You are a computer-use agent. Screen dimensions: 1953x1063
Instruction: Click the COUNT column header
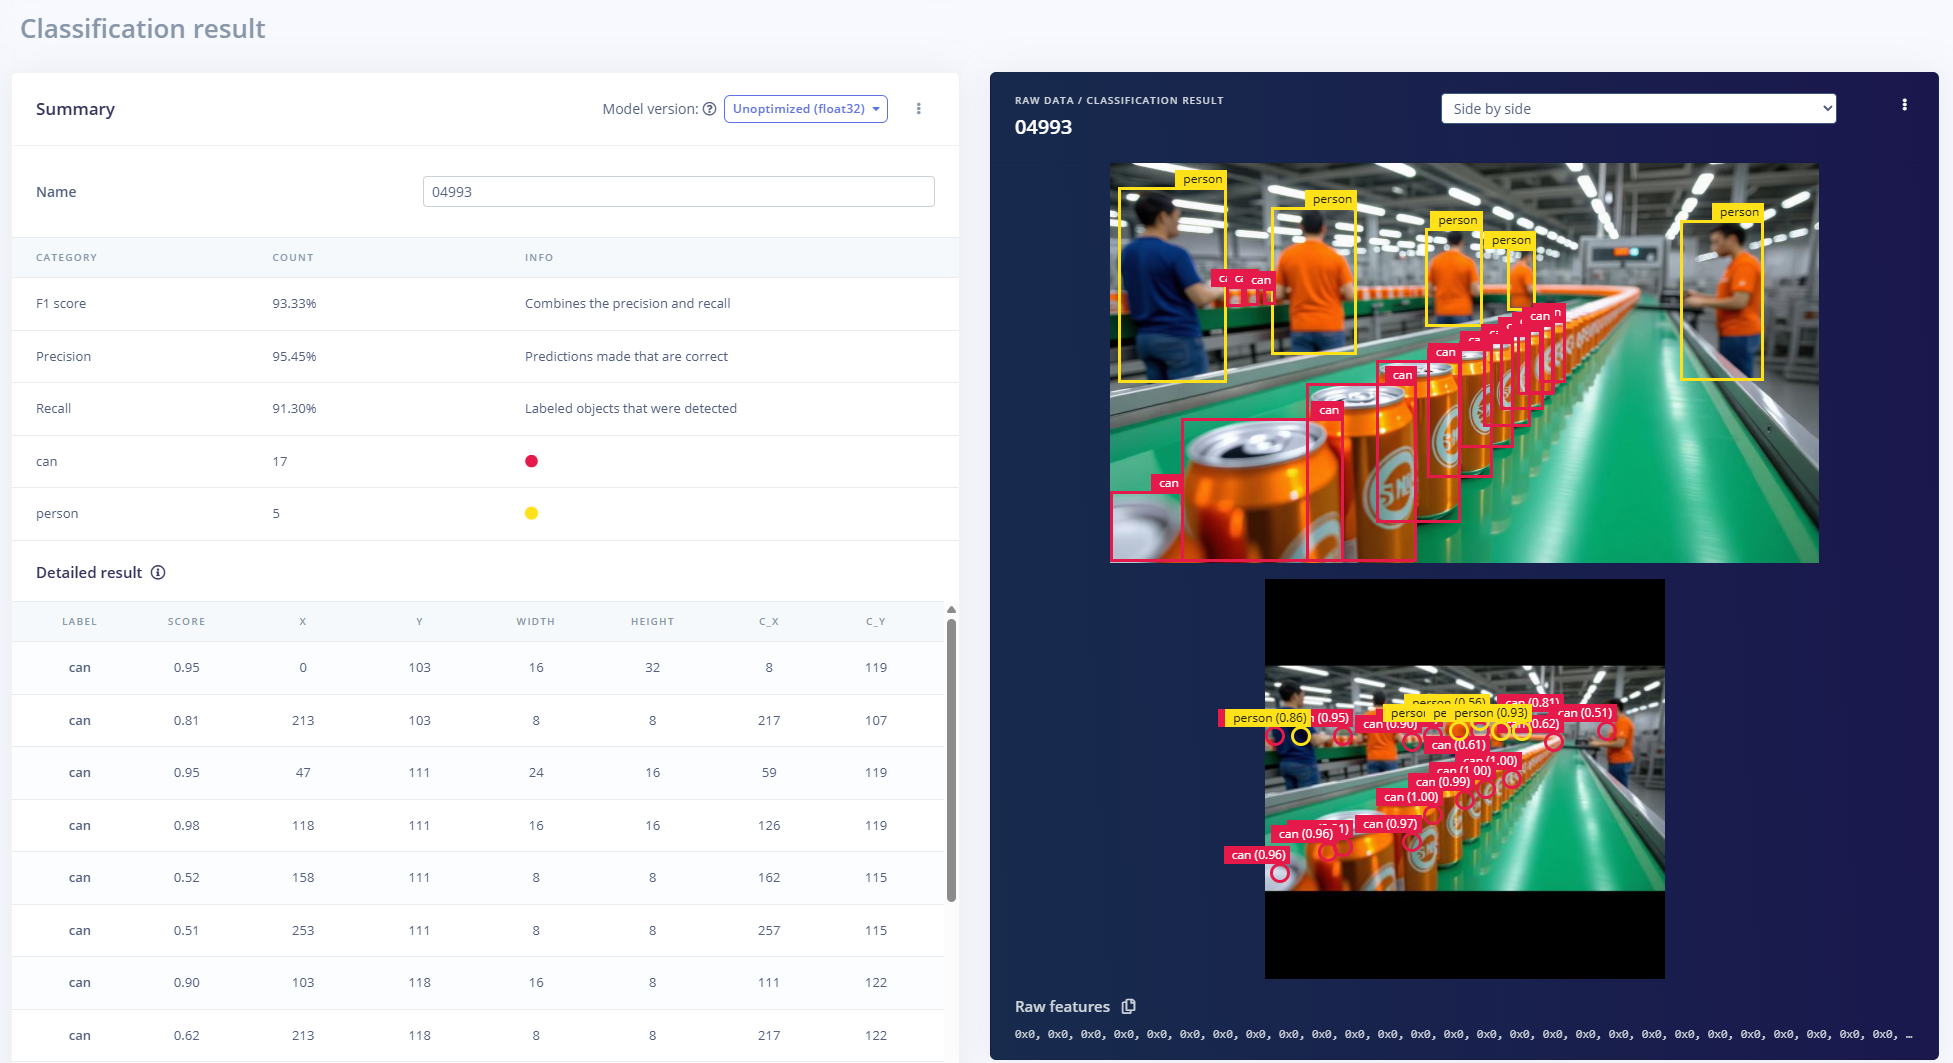click(x=293, y=258)
